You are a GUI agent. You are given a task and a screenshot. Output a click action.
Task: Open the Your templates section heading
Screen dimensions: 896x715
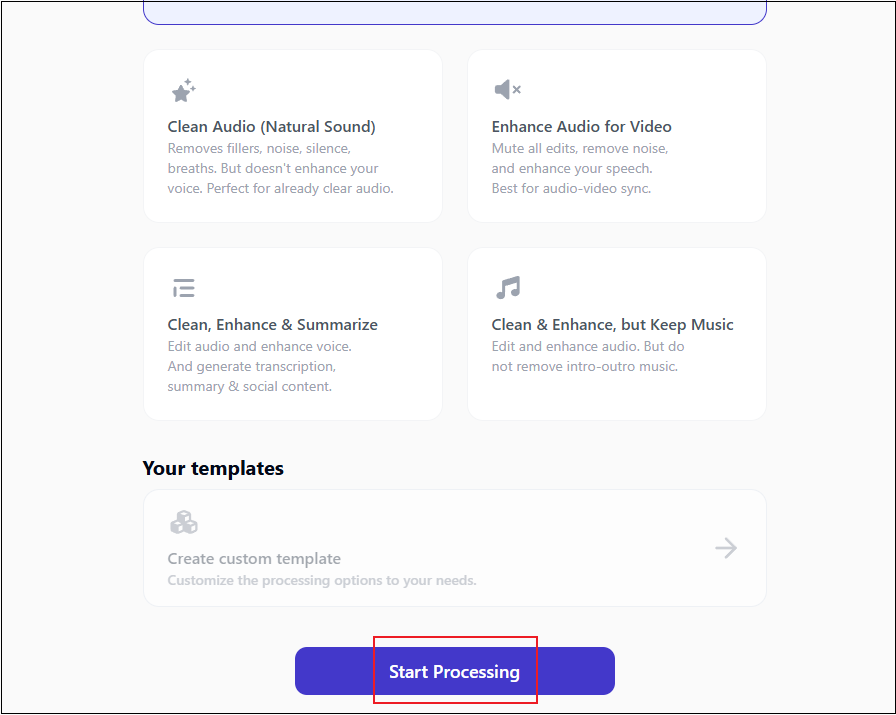point(213,468)
